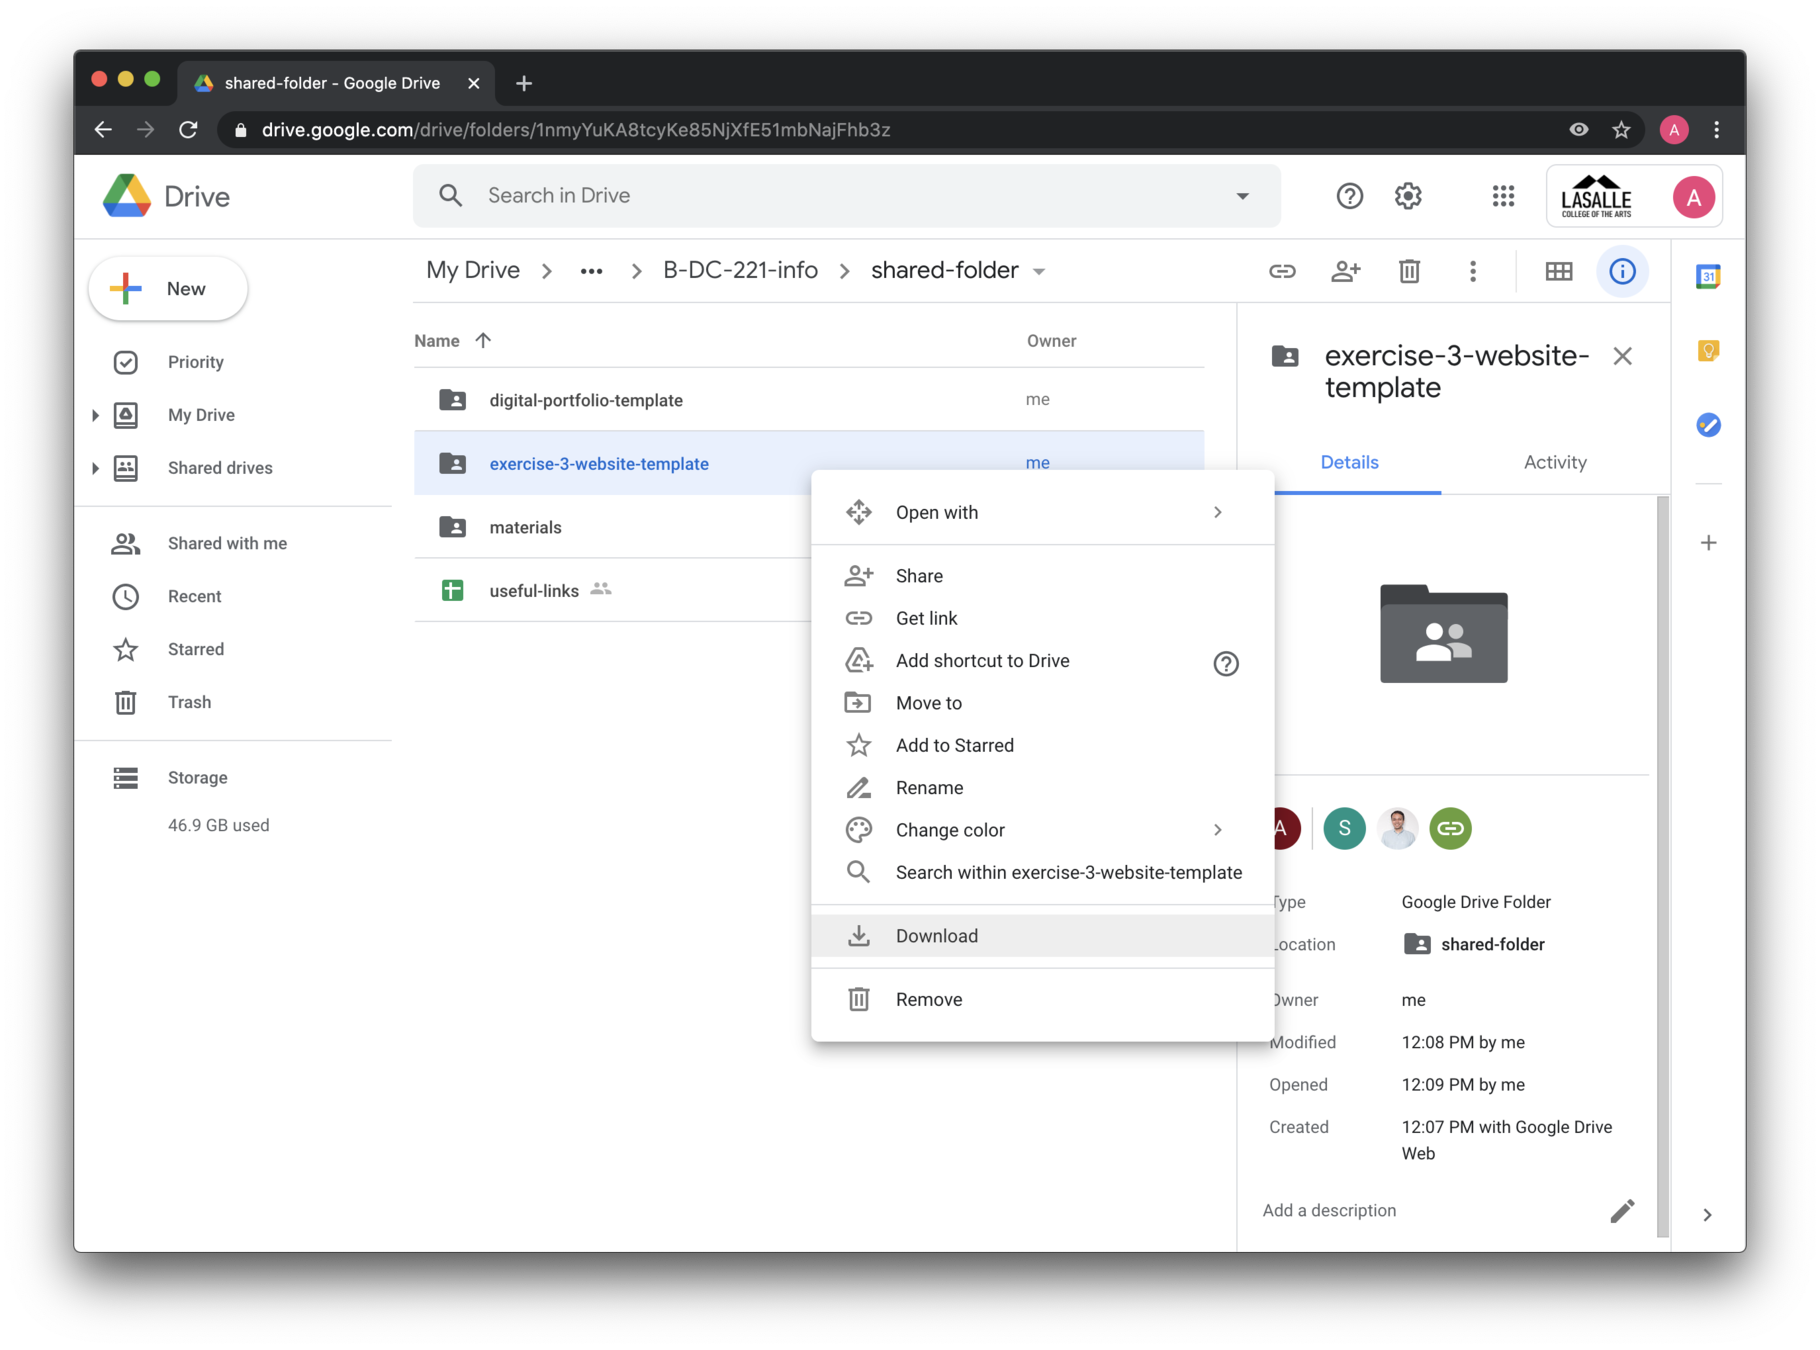Open Google Calendar side panel icon
Viewport: 1820px width, 1350px height.
coord(1708,276)
